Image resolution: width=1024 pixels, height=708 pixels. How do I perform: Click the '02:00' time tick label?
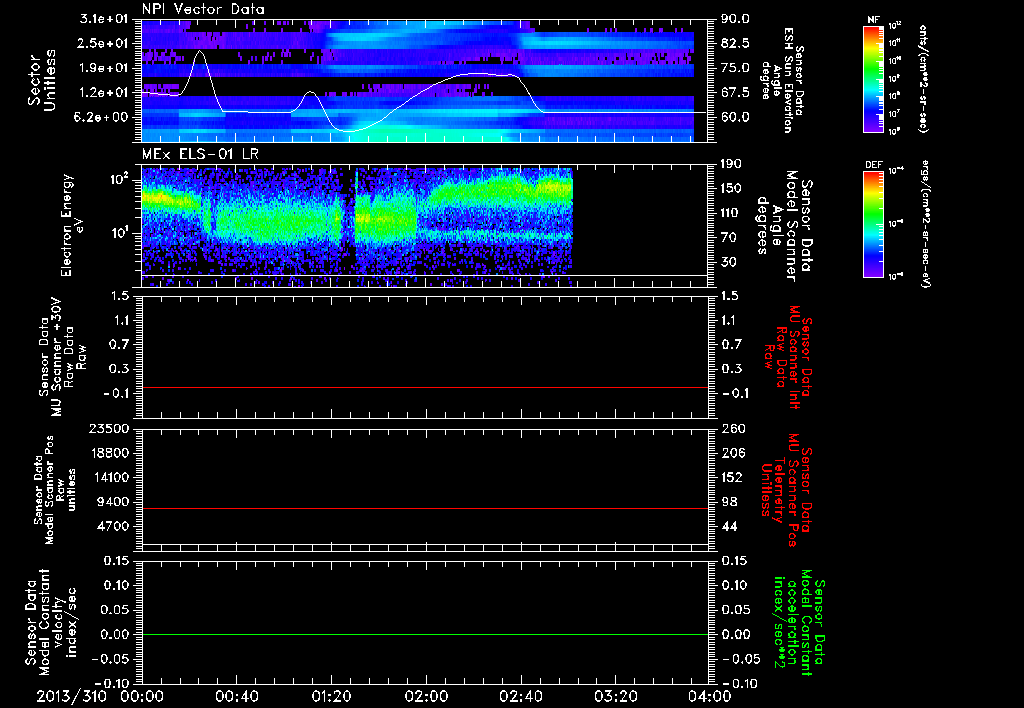426,696
